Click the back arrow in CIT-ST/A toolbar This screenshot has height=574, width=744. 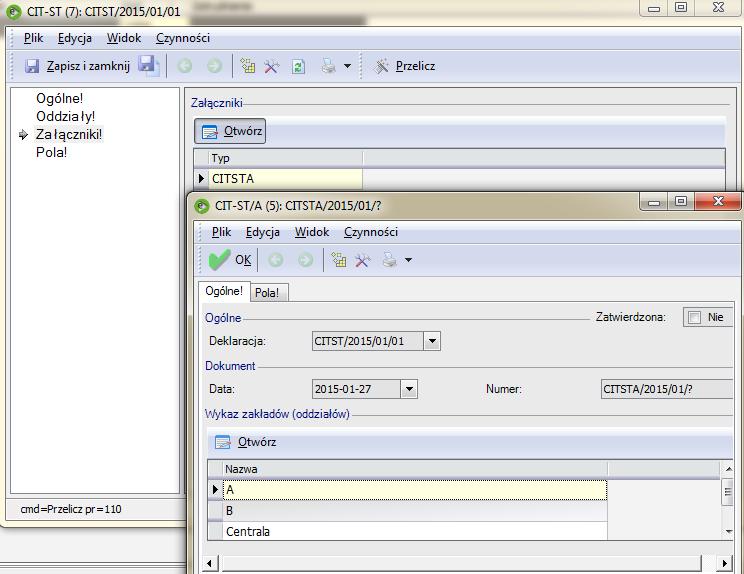click(276, 260)
